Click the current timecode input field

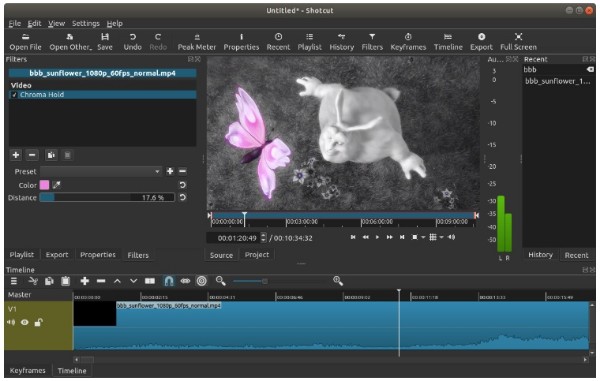234,238
